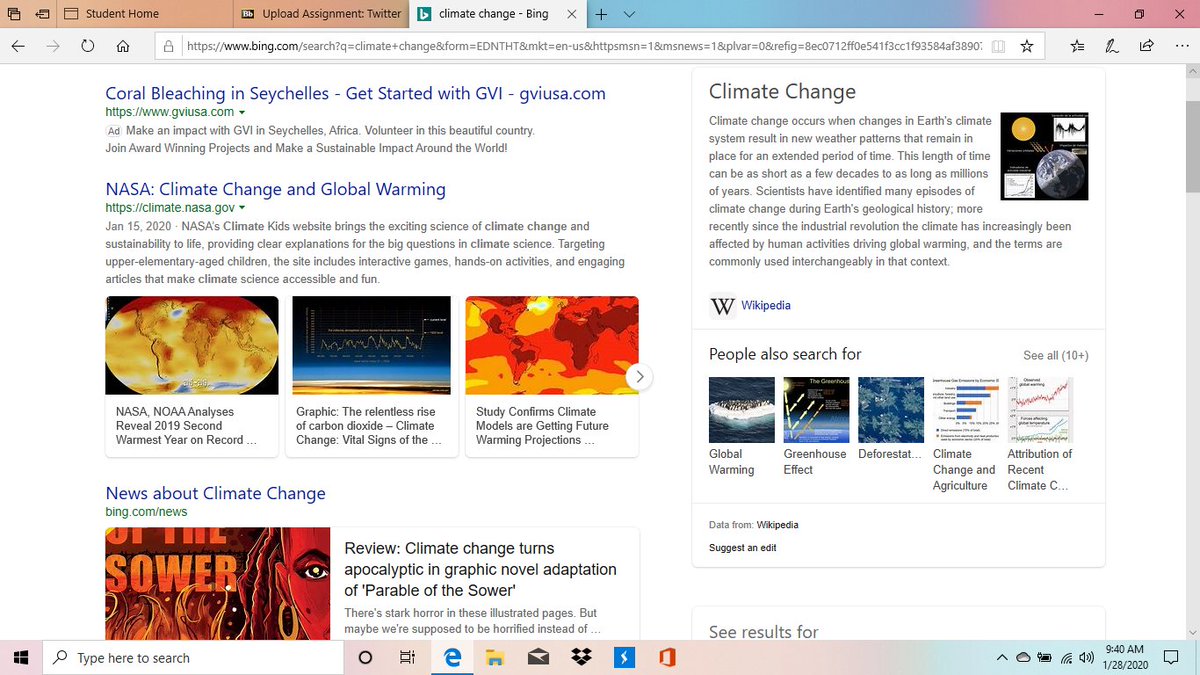
Task: Open NASA: Climate Change and Global Warming
Action: click(275, 189)
